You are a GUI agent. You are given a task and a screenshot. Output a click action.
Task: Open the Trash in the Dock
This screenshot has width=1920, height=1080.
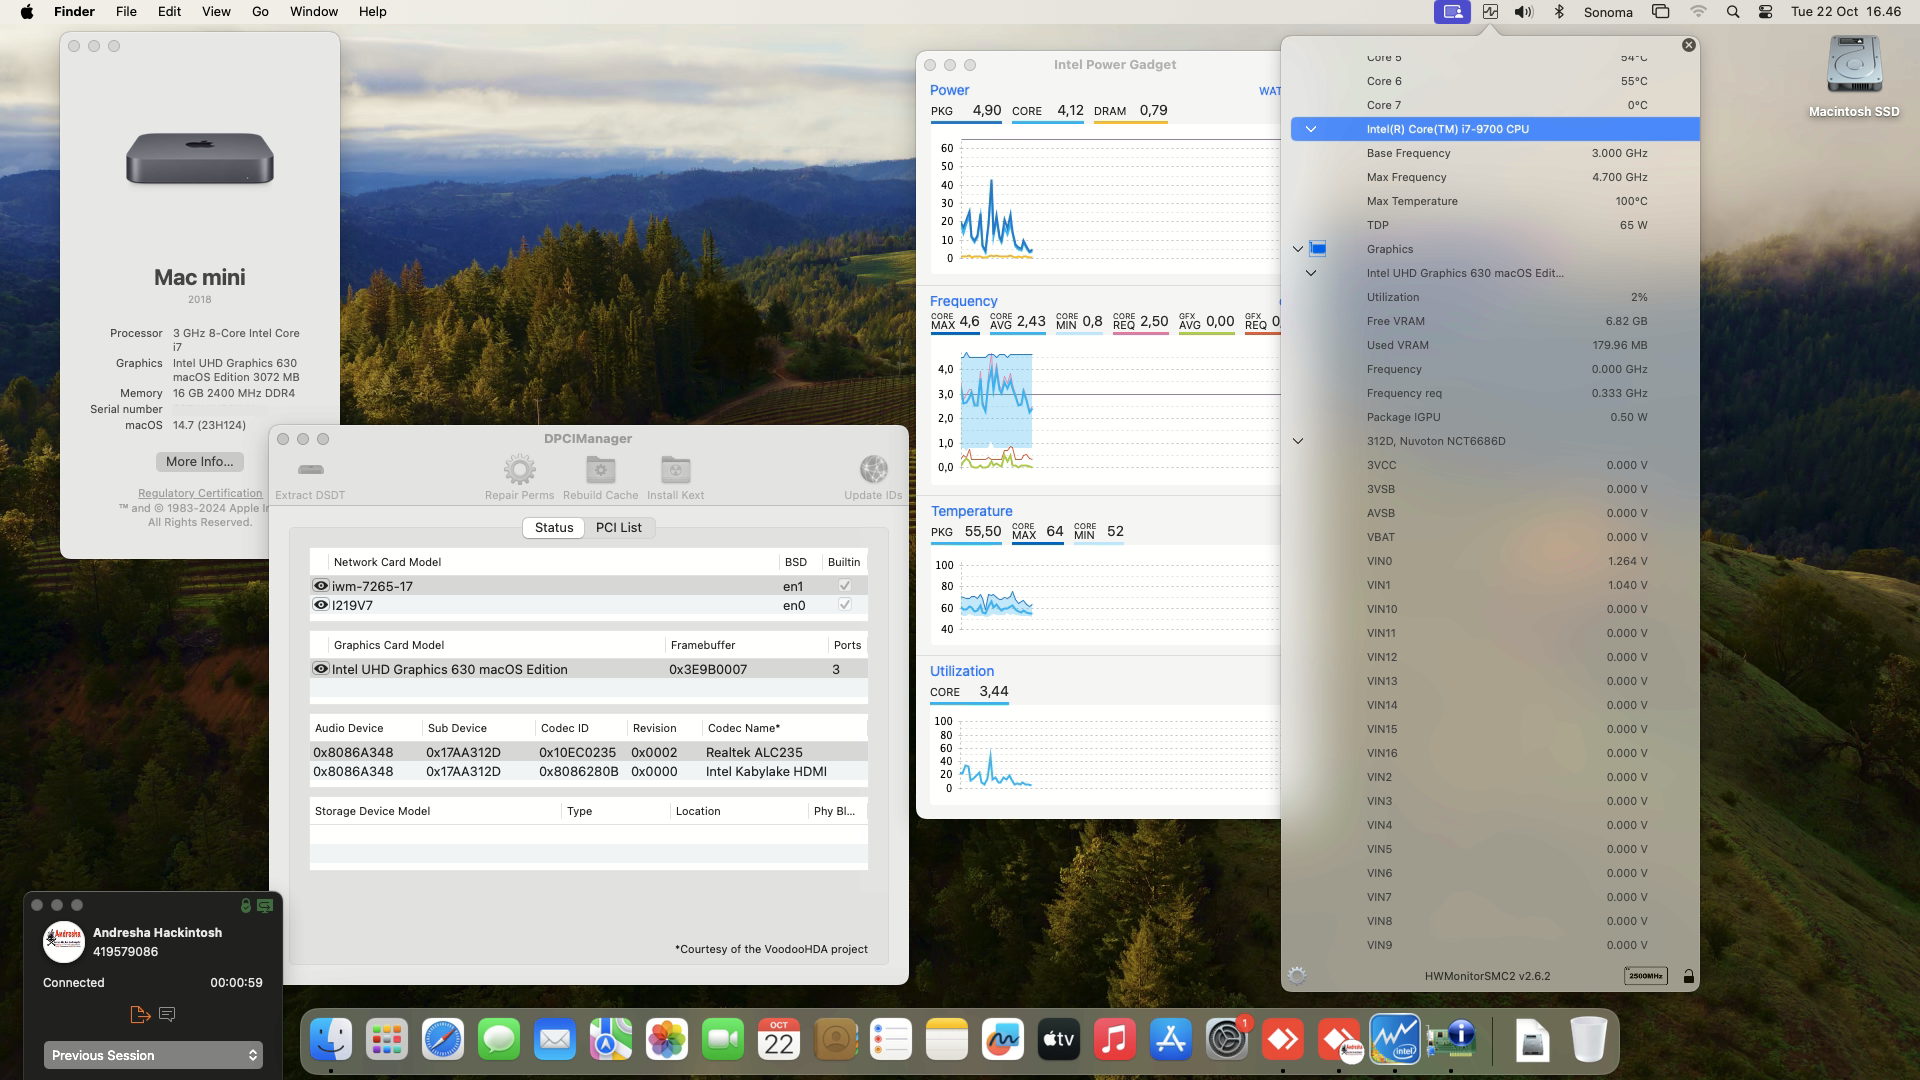click(x=1588, y=1041)
